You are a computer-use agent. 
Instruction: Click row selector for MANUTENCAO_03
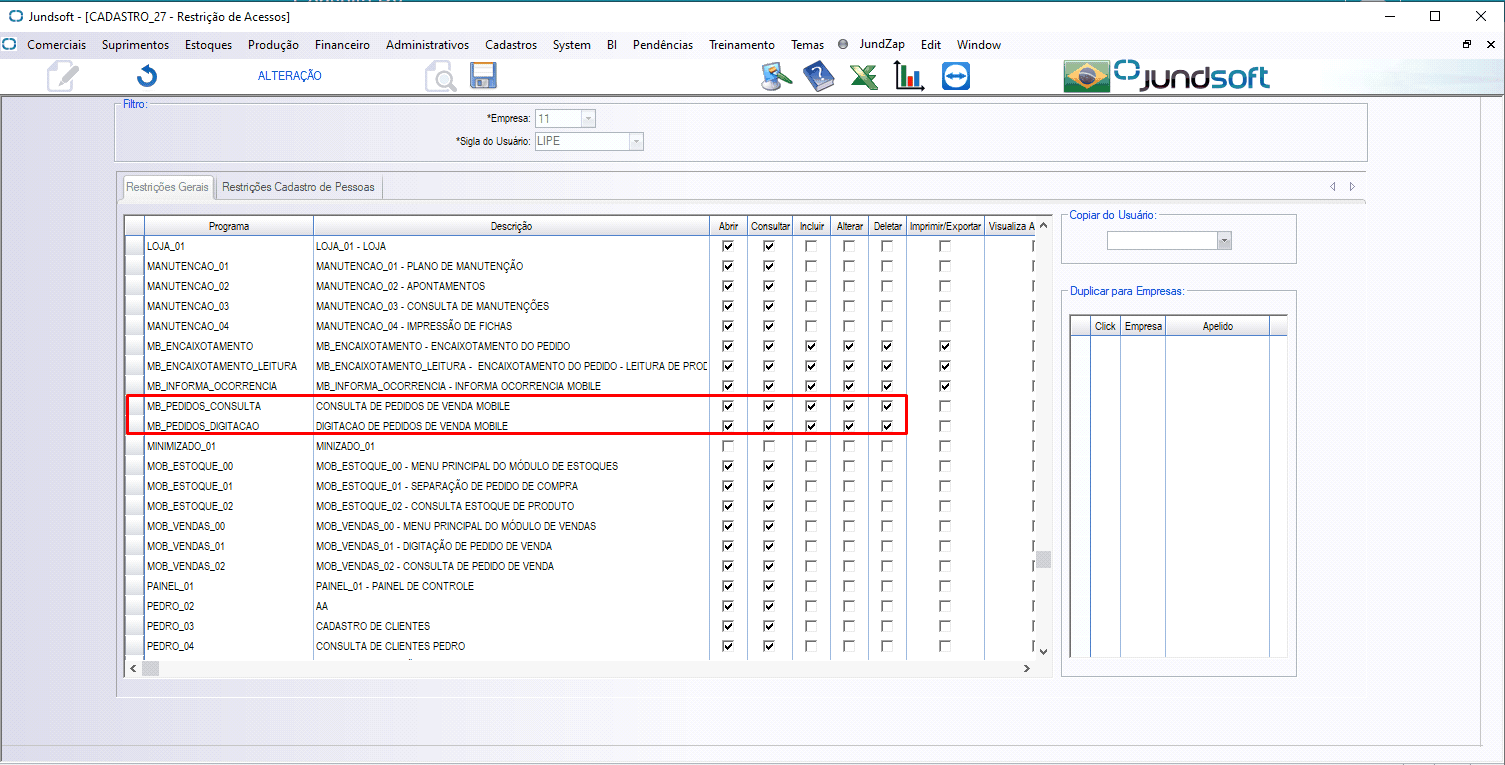pos(134,306)
